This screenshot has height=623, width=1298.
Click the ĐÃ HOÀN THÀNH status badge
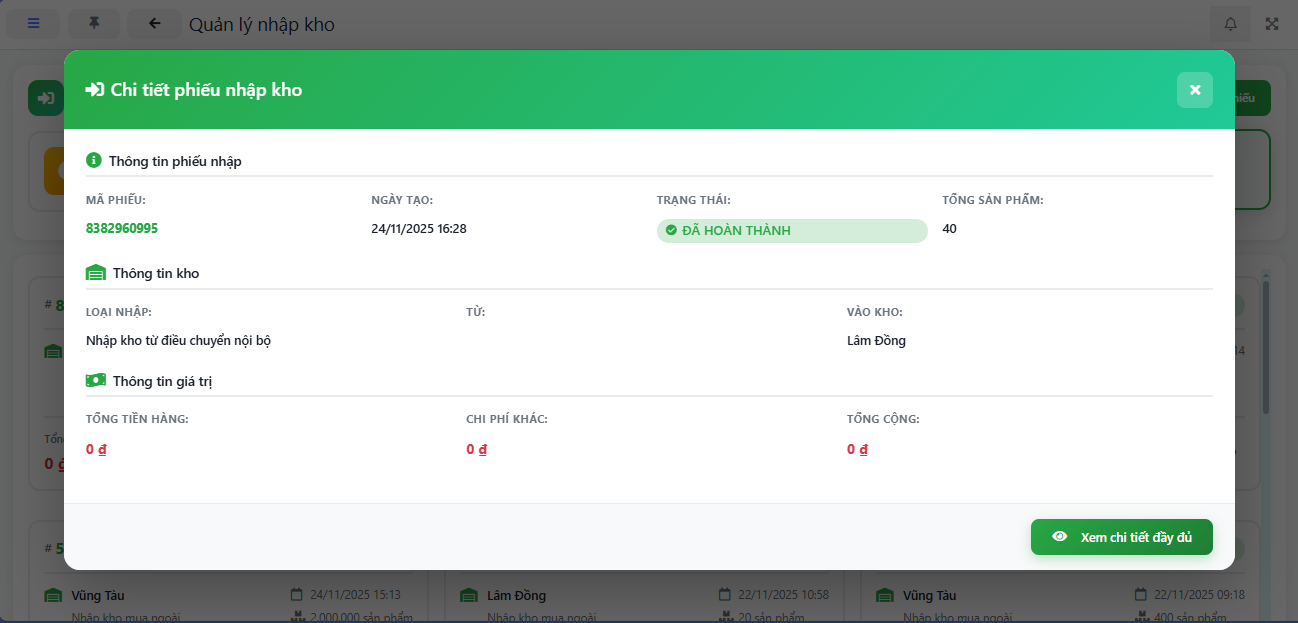(791, 231)
